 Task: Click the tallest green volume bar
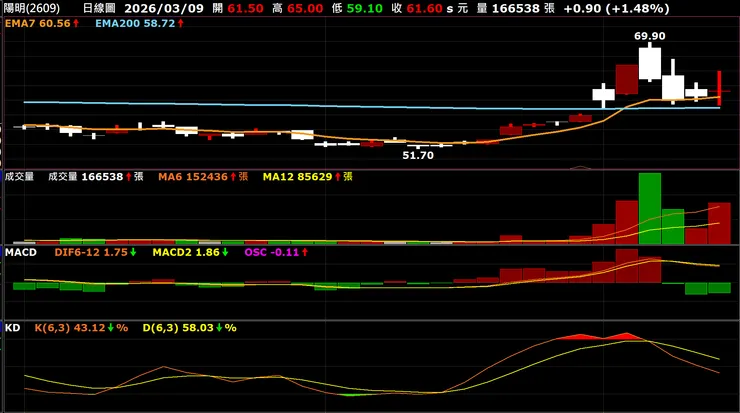point(649,208)
